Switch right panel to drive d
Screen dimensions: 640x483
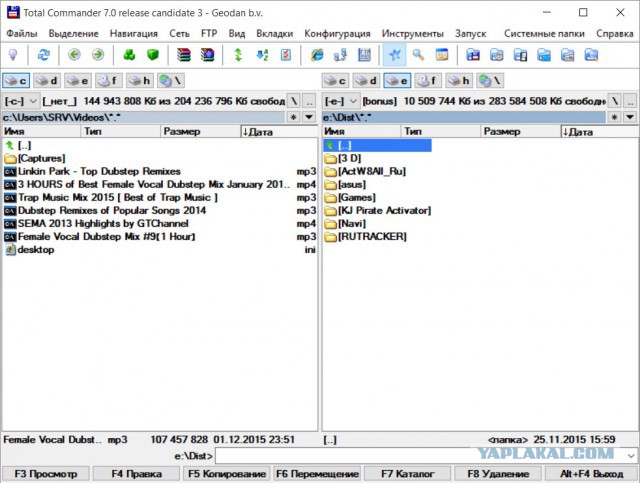click(x=366, y=81)
